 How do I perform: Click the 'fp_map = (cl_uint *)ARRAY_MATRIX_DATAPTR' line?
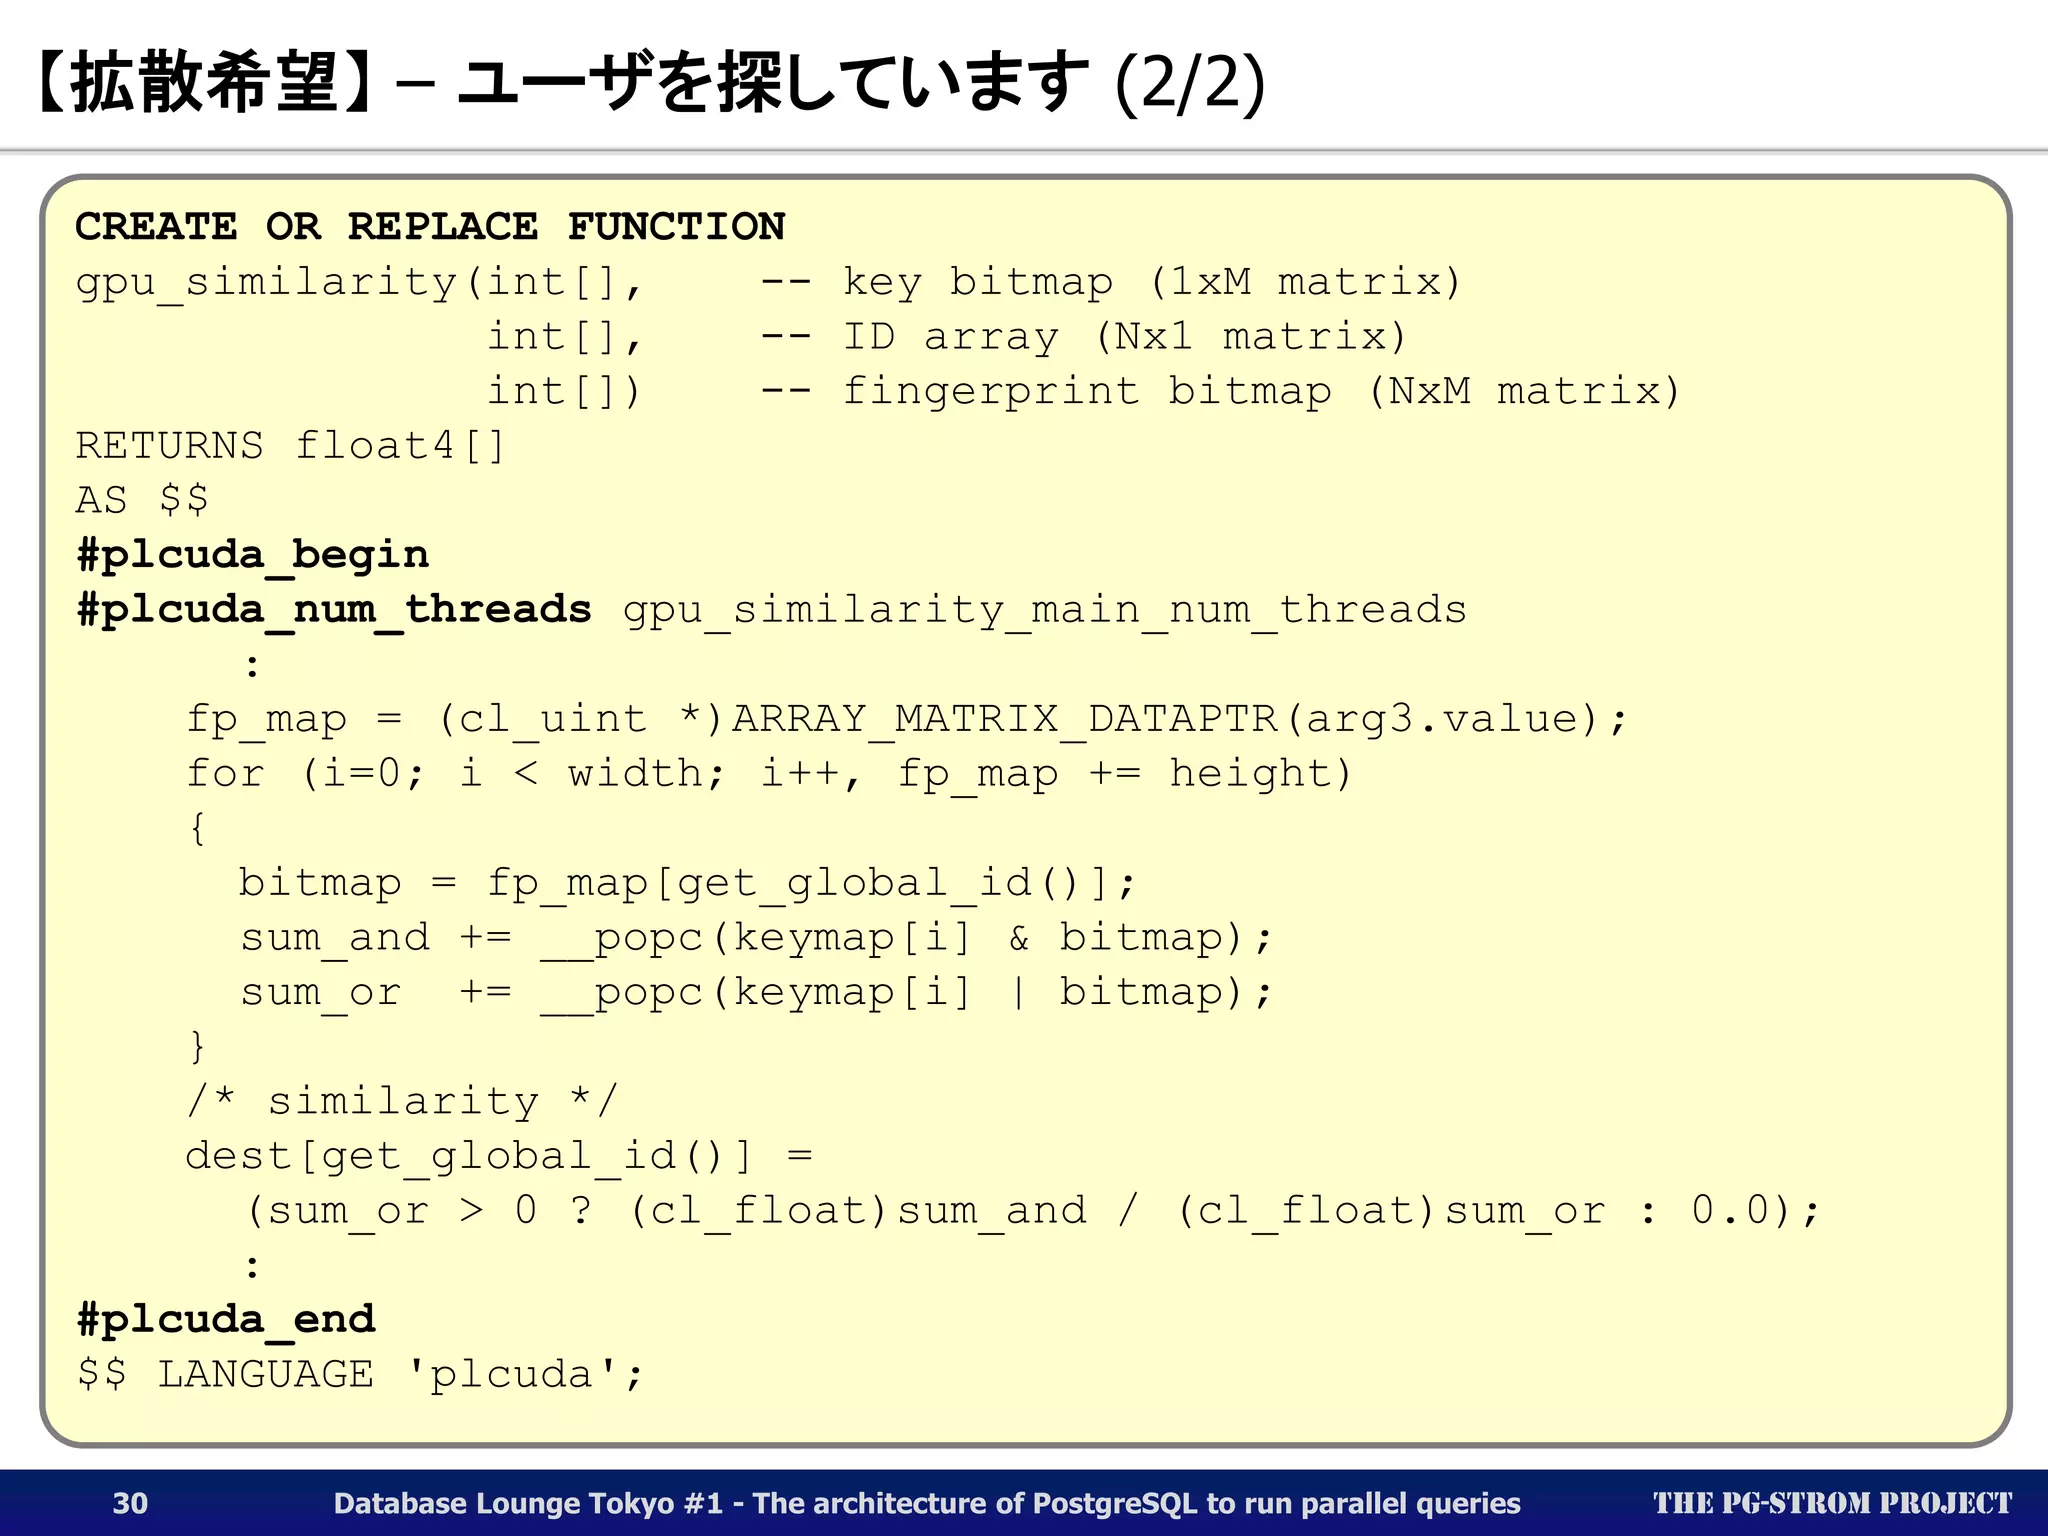(x=907, y=719)
